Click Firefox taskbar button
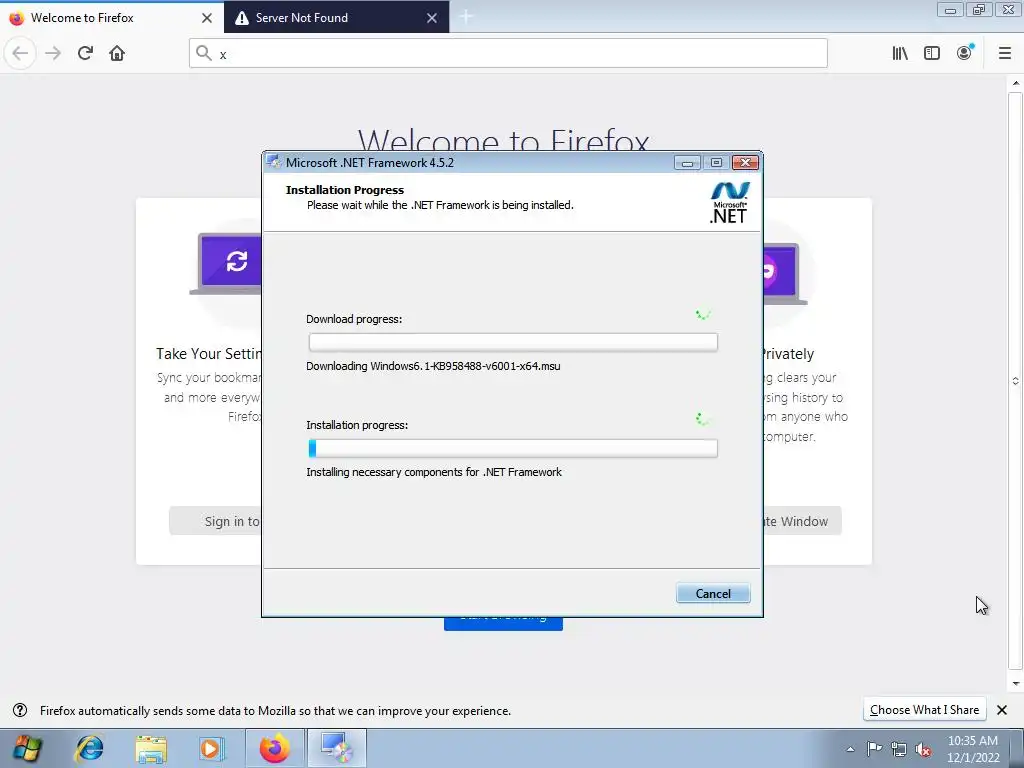Image resolution: width=1024 pixels, height=768 pixels. 274,748
